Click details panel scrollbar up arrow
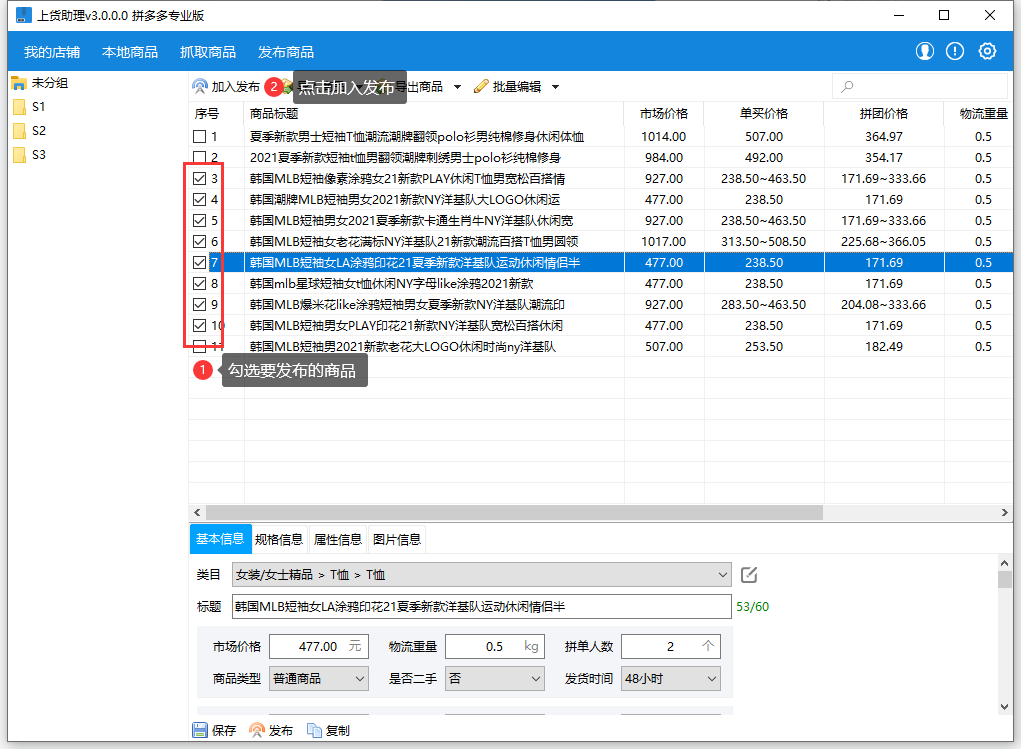This screenshot has height=749, width=1021. click(1005, 563)
